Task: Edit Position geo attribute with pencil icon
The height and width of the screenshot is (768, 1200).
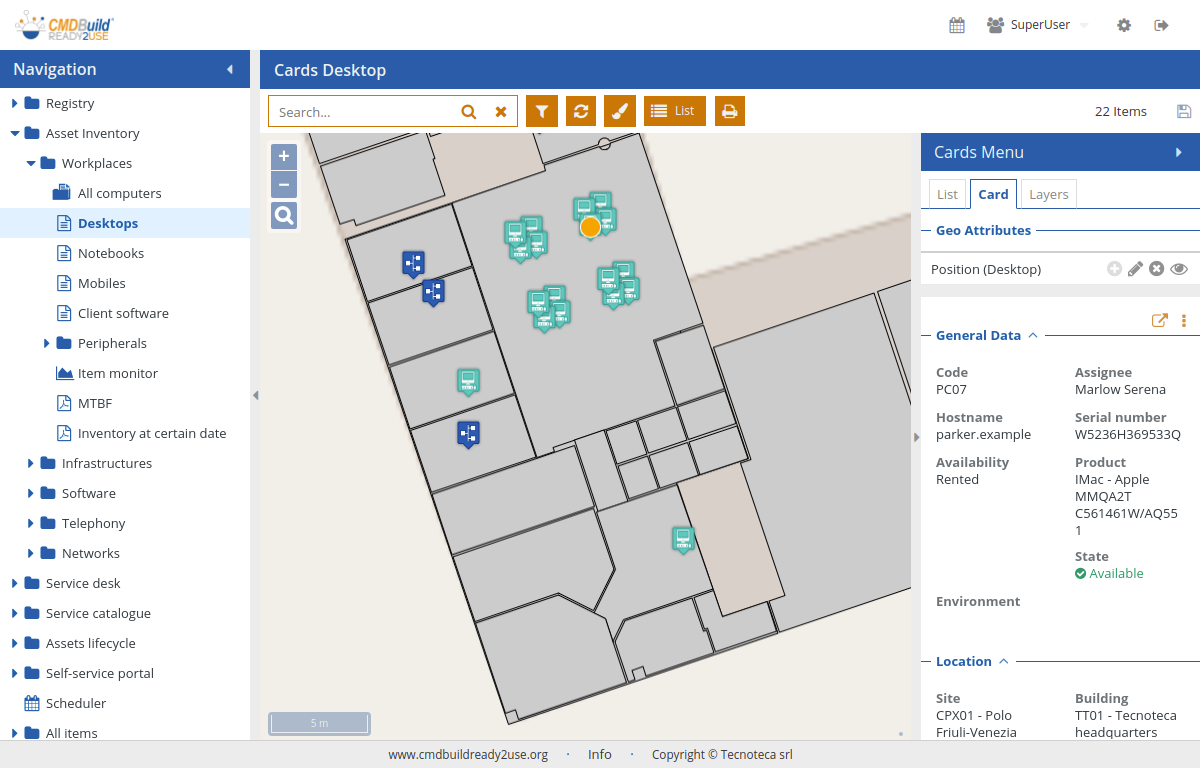Action: click(x=1135, y=269)
